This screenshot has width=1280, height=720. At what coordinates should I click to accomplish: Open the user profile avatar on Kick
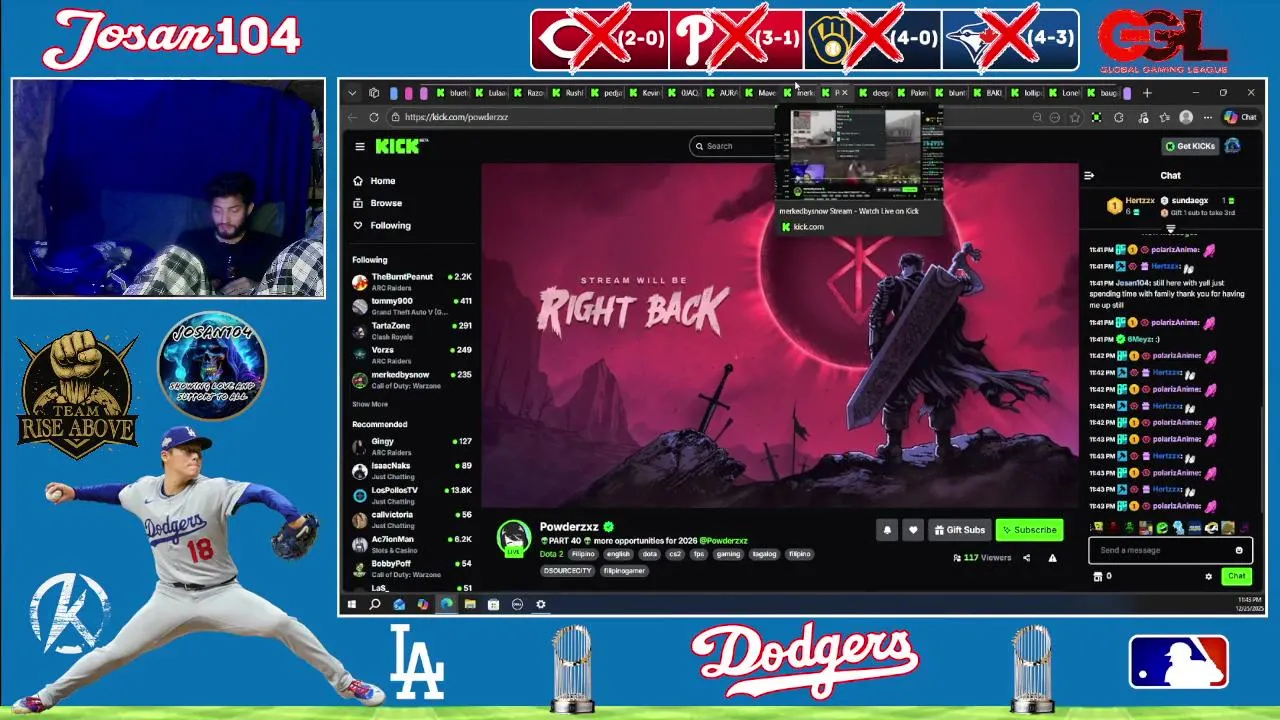[1233, 146]
